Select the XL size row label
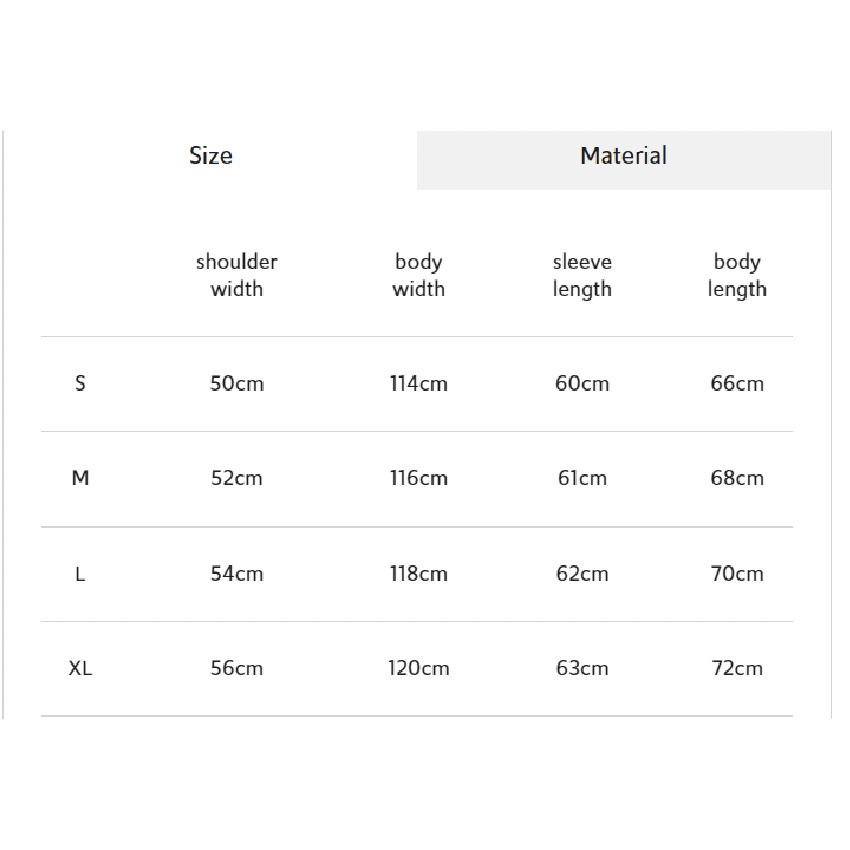The image size is (850, 850). [81, 668]
